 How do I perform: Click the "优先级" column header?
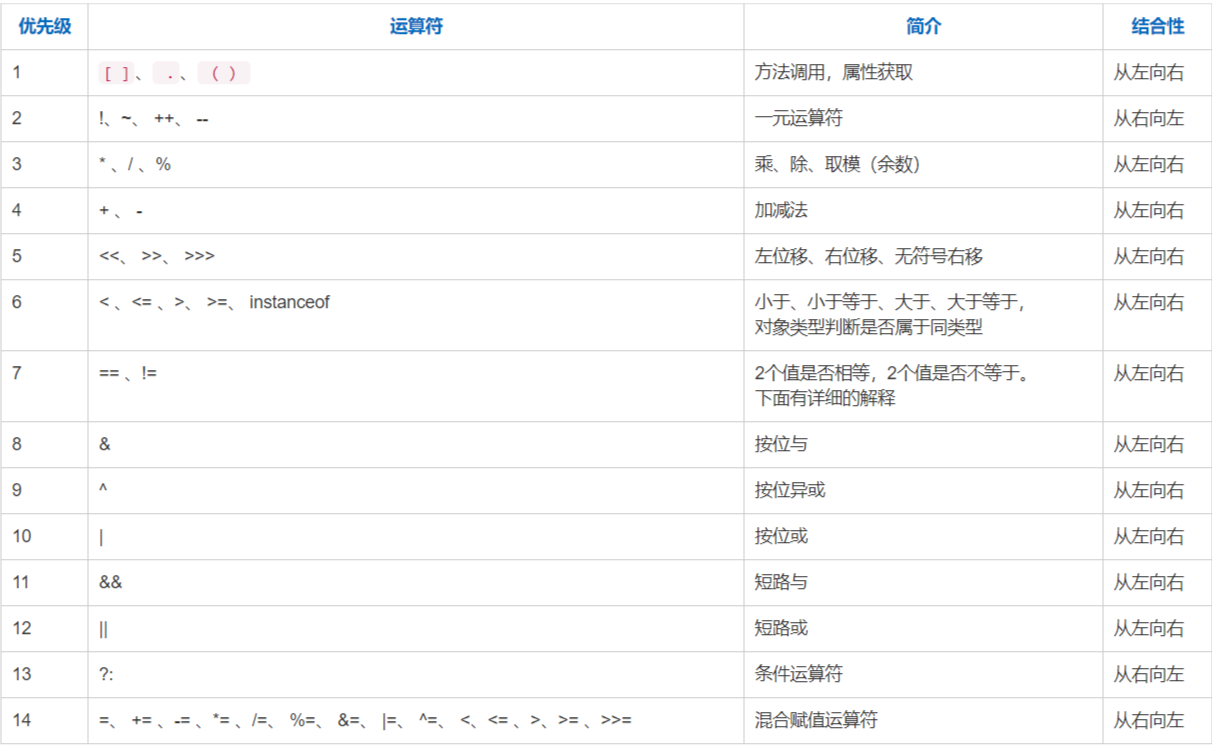click(x=45, y=27)
